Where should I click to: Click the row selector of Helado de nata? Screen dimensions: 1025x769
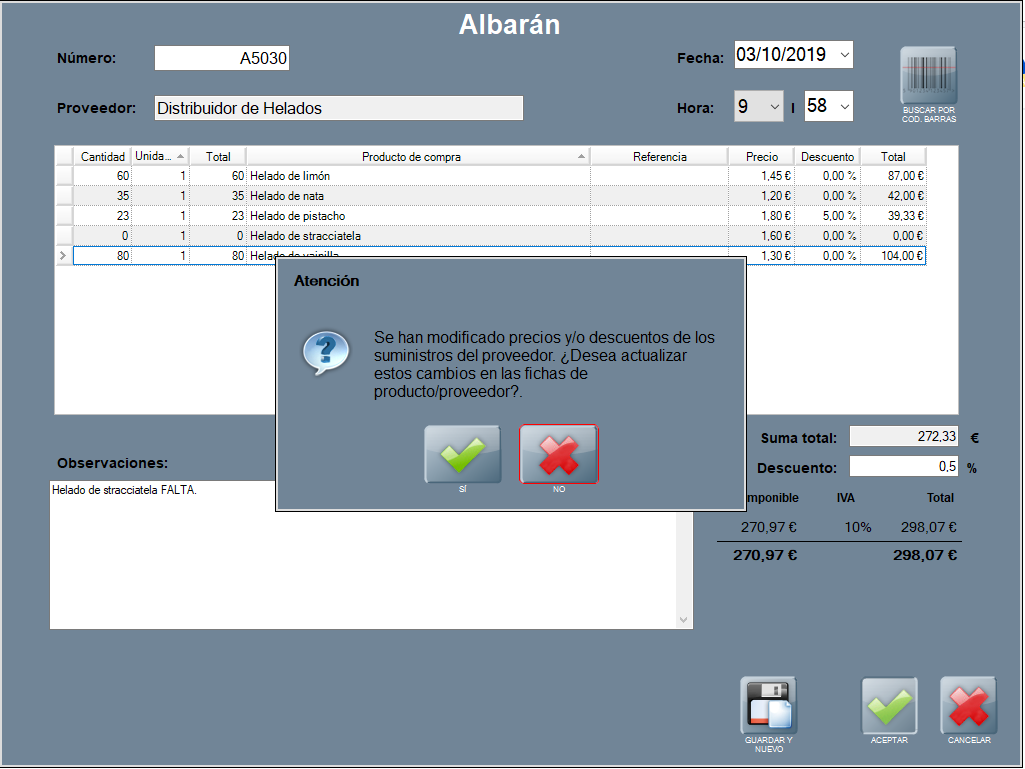pos(64,196)
